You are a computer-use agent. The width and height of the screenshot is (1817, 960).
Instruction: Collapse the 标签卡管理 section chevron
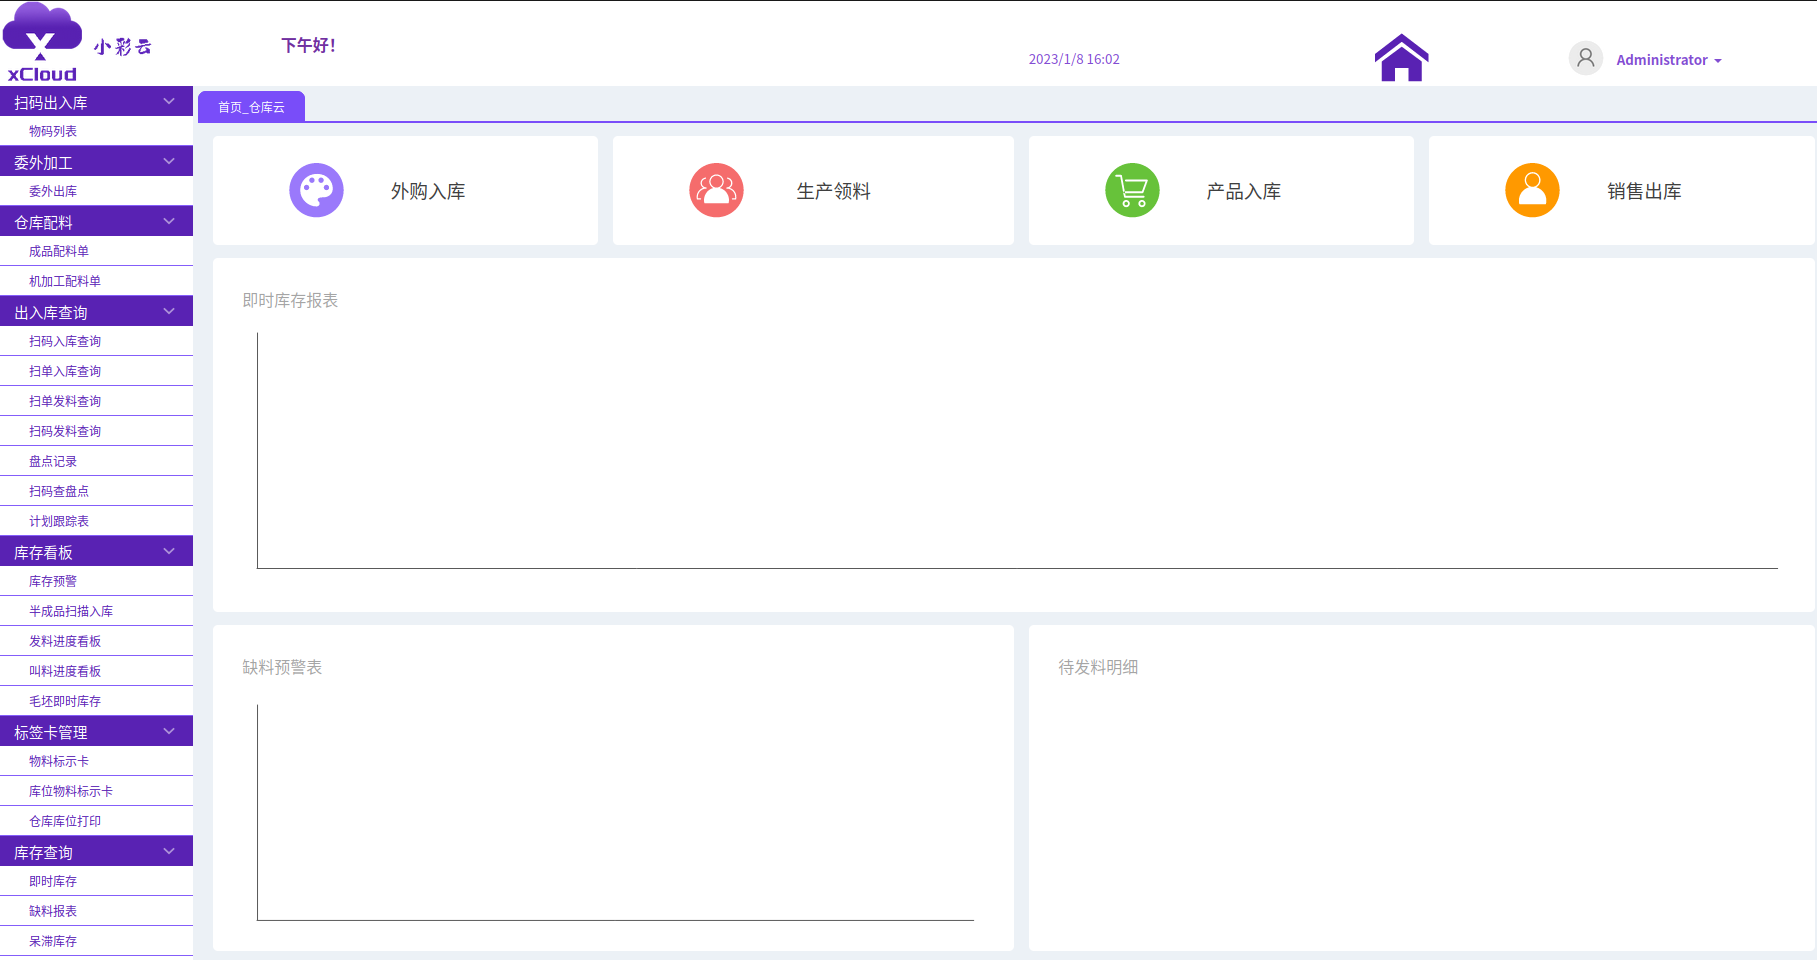point(169,731)
